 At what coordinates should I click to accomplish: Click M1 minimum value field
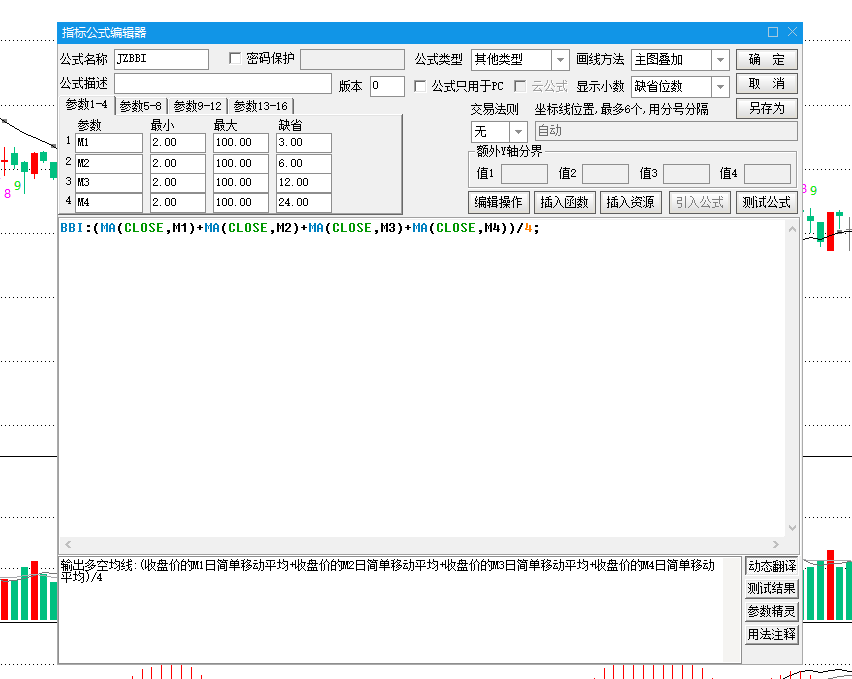click(x=178, y=143)
